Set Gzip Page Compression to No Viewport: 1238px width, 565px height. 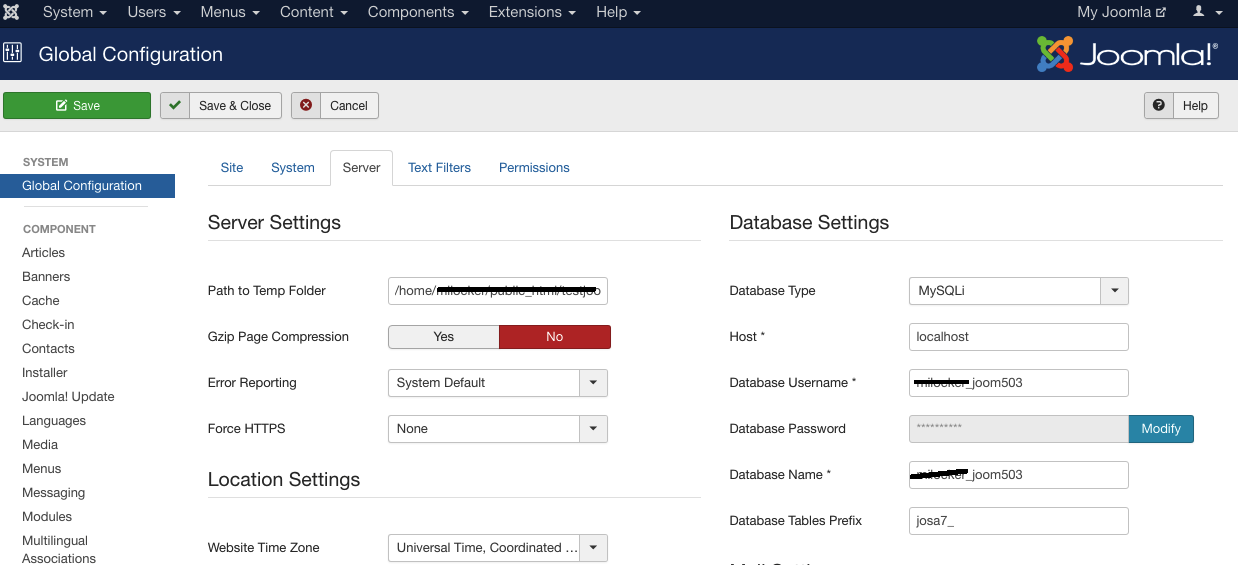pyautogui.click(x=555, y=337)
